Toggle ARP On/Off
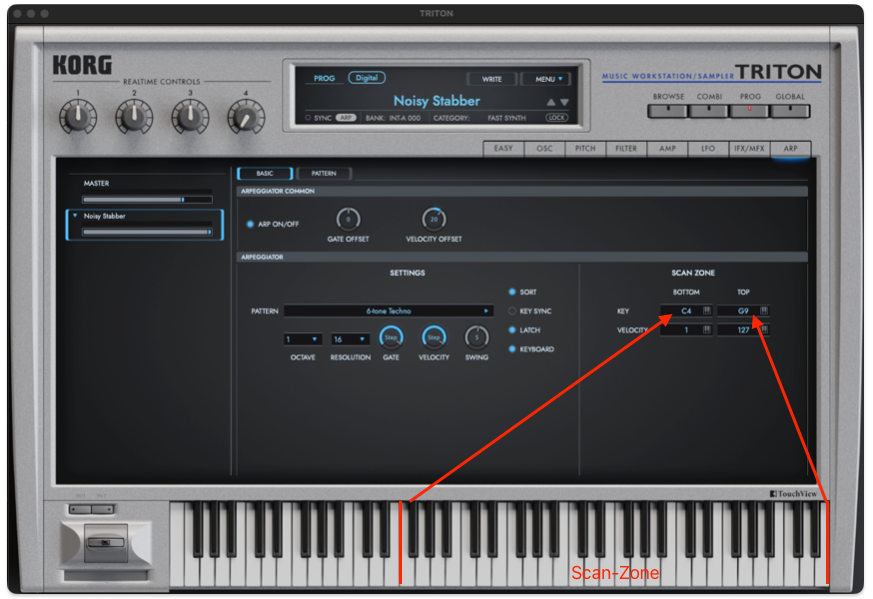This screenshot has width=873, height=599. [250, 224]
